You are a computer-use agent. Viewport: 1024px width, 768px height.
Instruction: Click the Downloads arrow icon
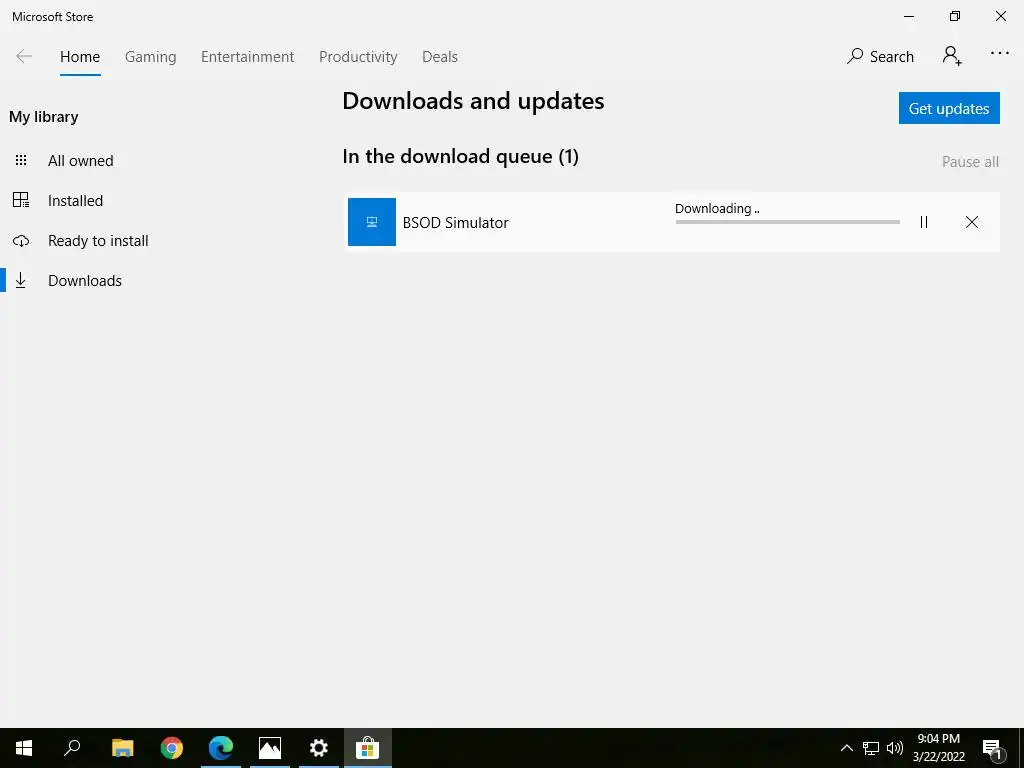pyautogui.click(x=21, y=280)
